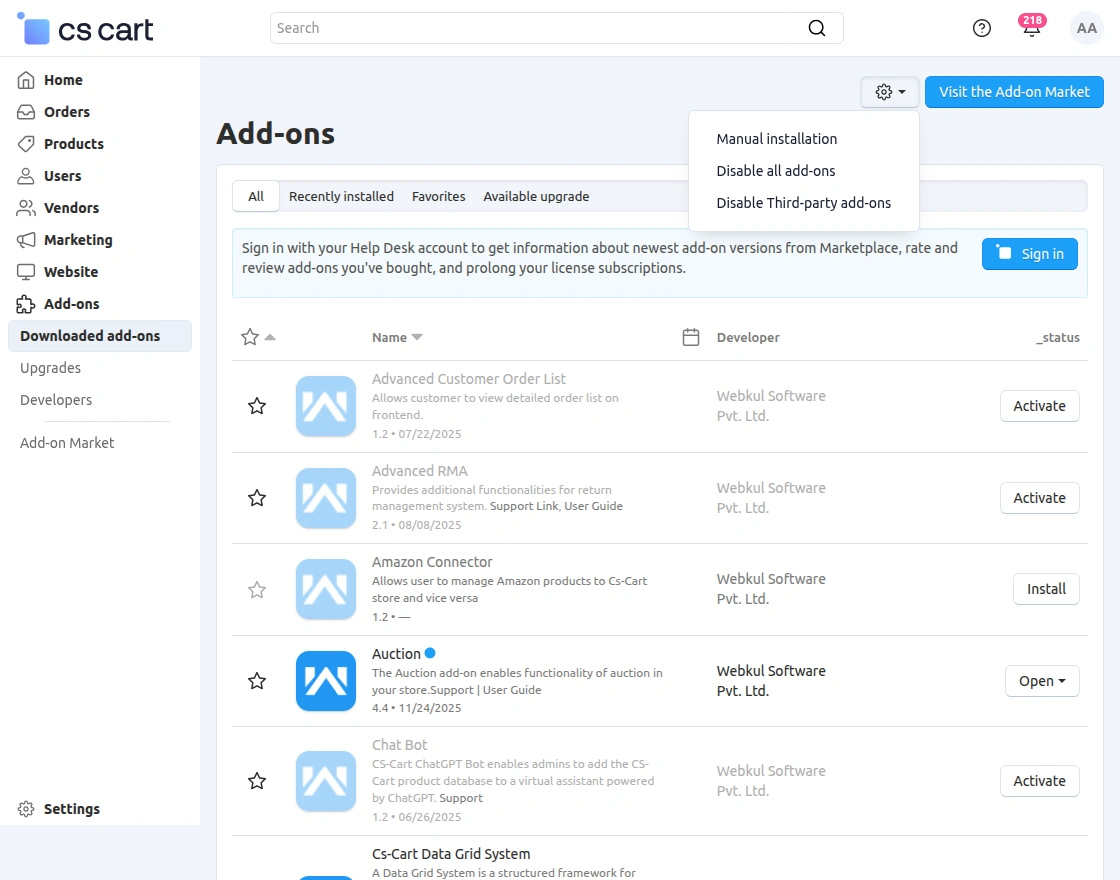
Task: Open the help question mark icon
Action: coord(982,28)
